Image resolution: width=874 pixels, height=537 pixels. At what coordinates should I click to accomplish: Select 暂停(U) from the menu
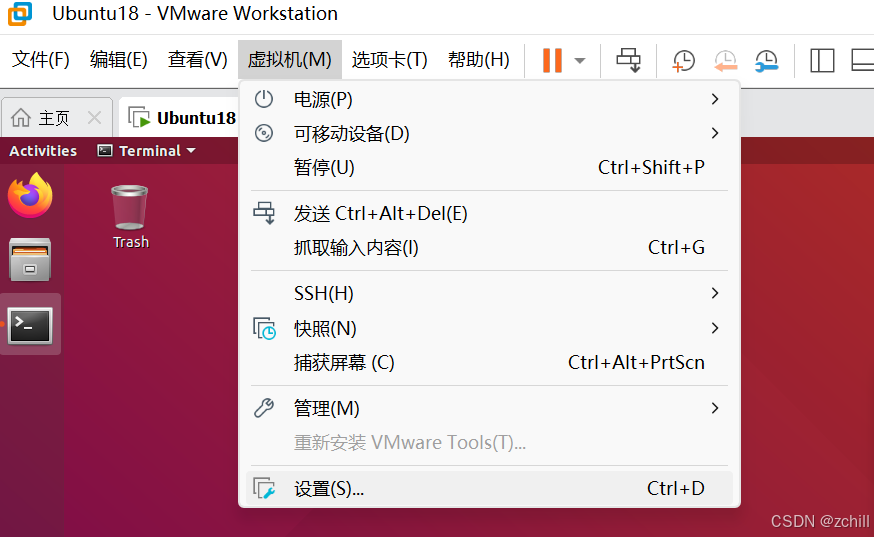click(489, 167)
